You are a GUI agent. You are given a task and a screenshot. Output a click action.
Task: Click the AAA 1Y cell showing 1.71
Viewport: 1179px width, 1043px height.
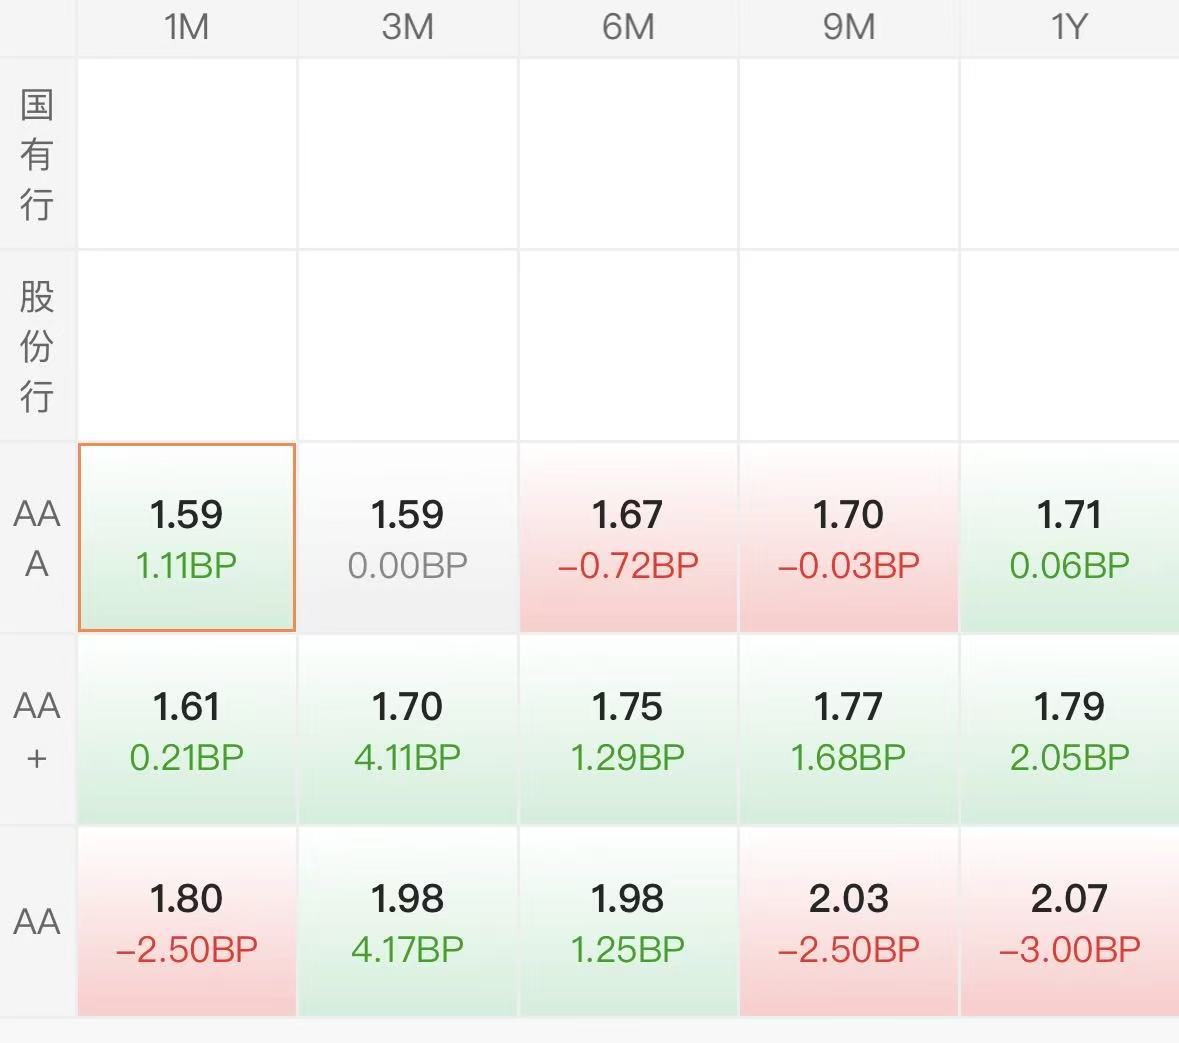click(x=1069, y=538)
